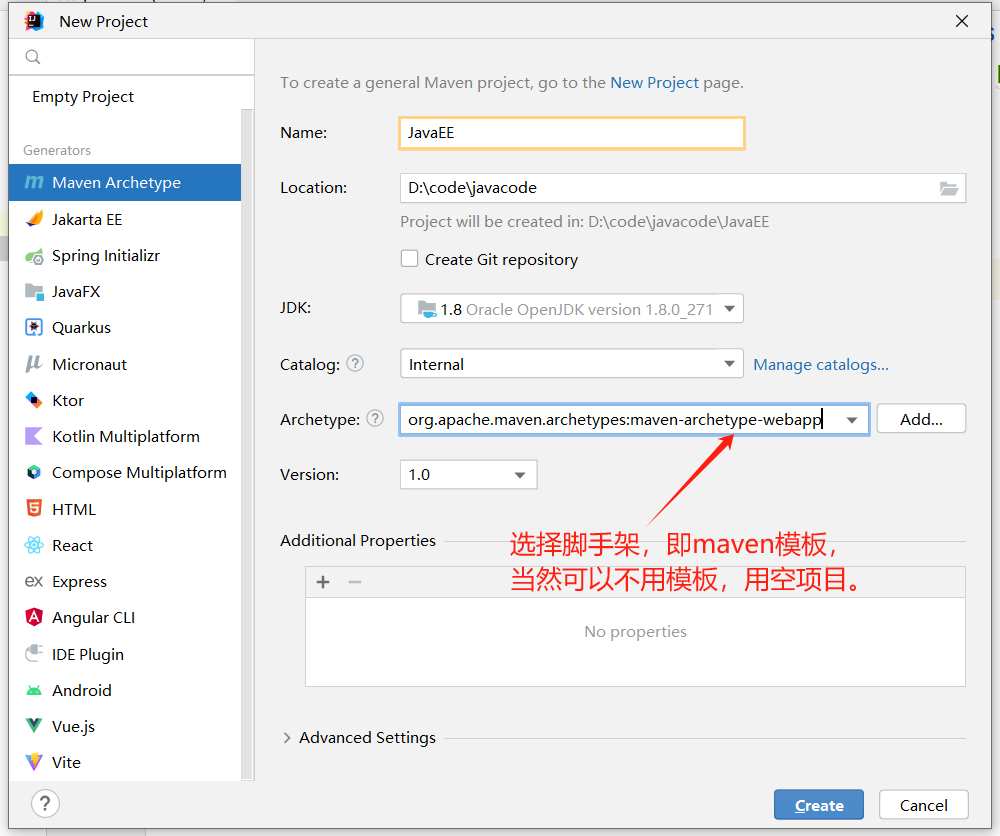Click the Cancel button
This screenshot has width=1000, height=836.
[x=923, y=805]
